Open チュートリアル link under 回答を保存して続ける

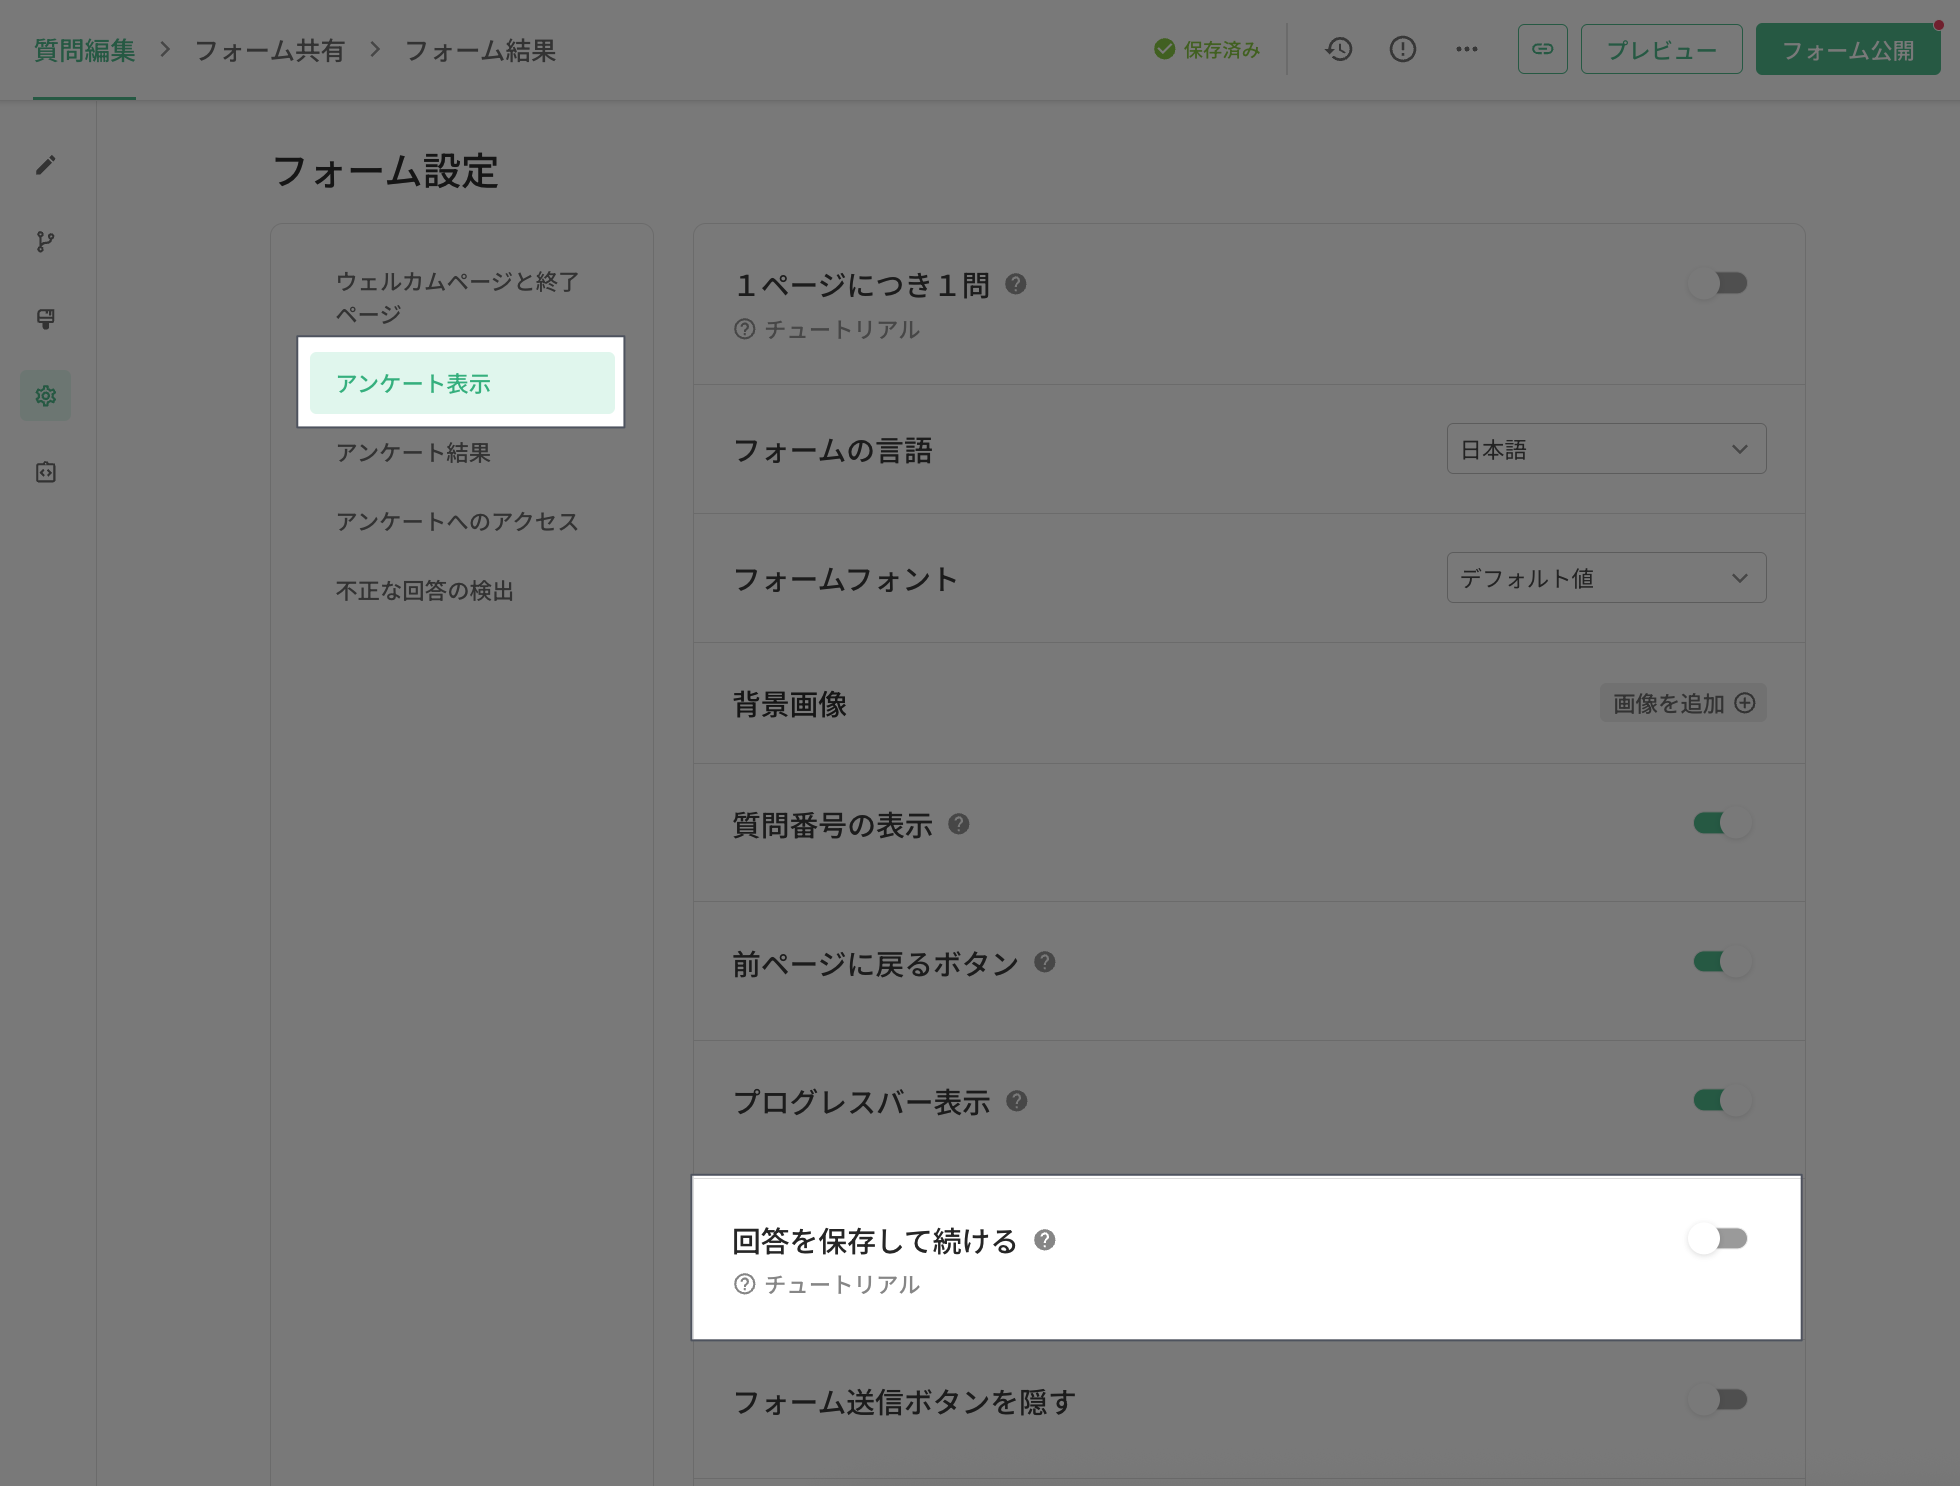827,1284
